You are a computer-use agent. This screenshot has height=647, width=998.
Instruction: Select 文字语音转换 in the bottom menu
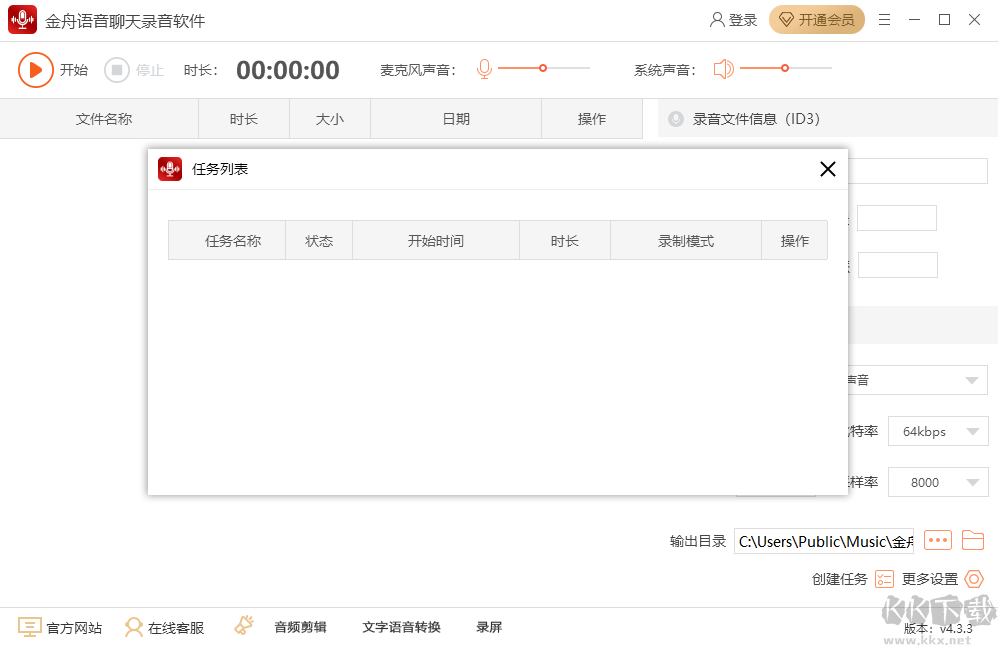pos(400,627)
